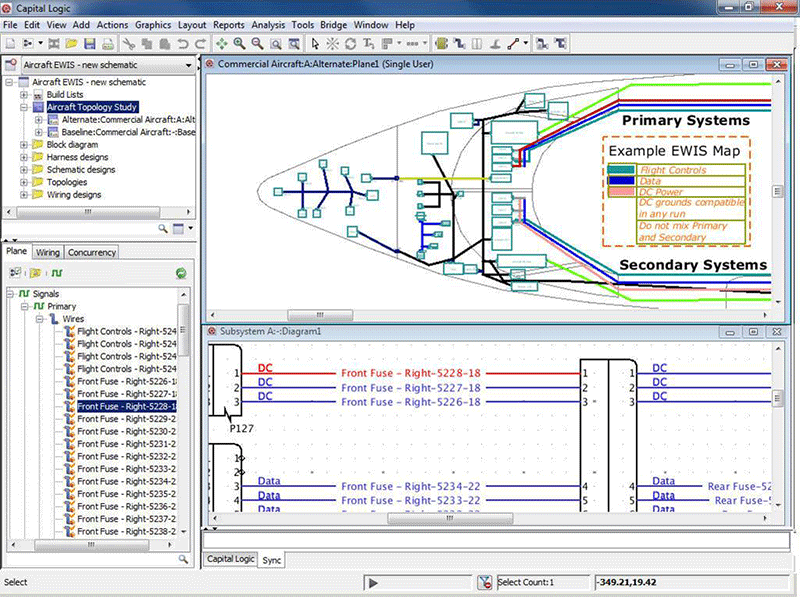Switch to the Concurrency tab
This screenshot has height=597, width=800.
tap(92, 252)
